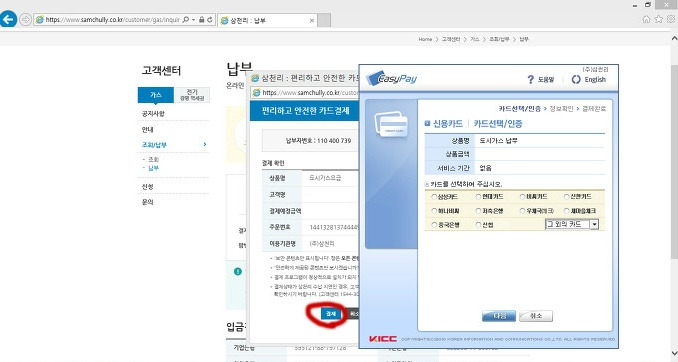
Task: Open 조회/납부 in the sidebar menu
Action: [154, 145]
